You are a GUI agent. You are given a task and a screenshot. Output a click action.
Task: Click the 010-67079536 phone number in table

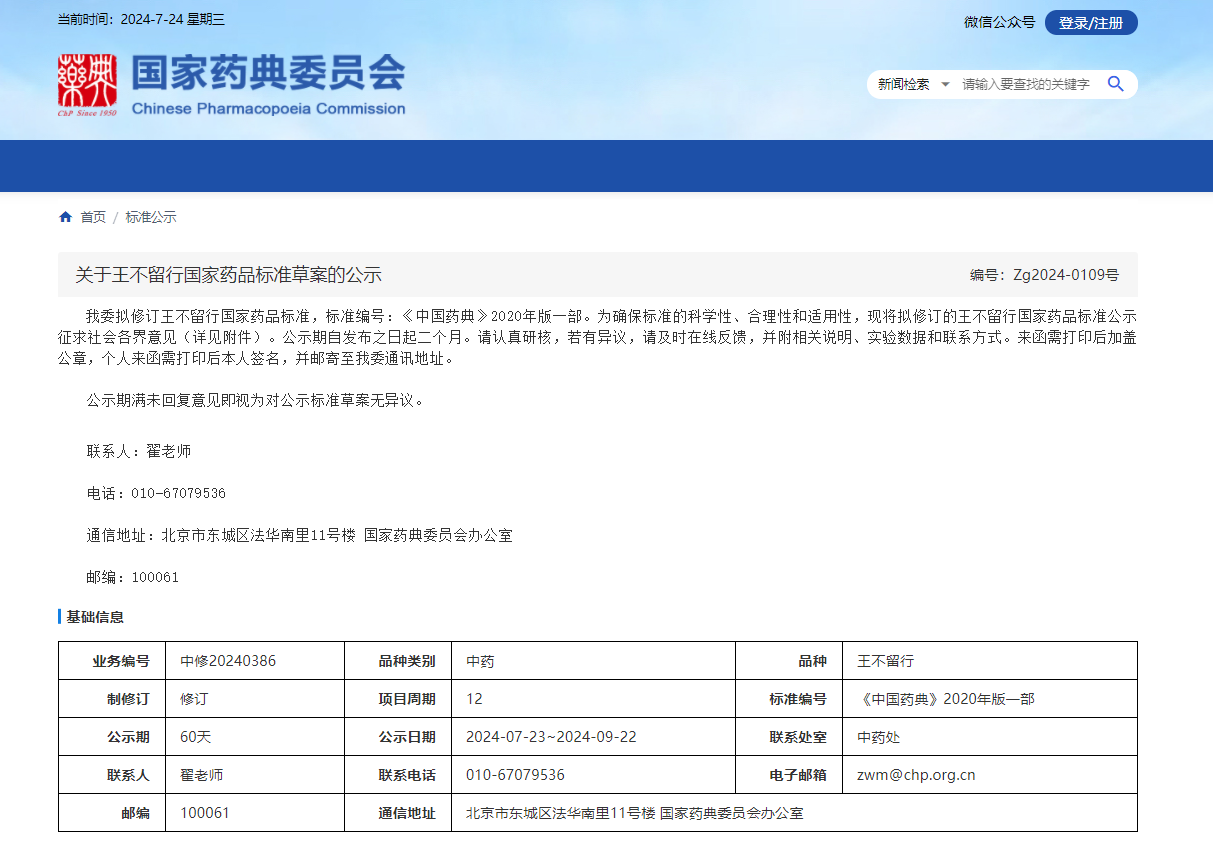pyautogui.click(x=515, y=775)
